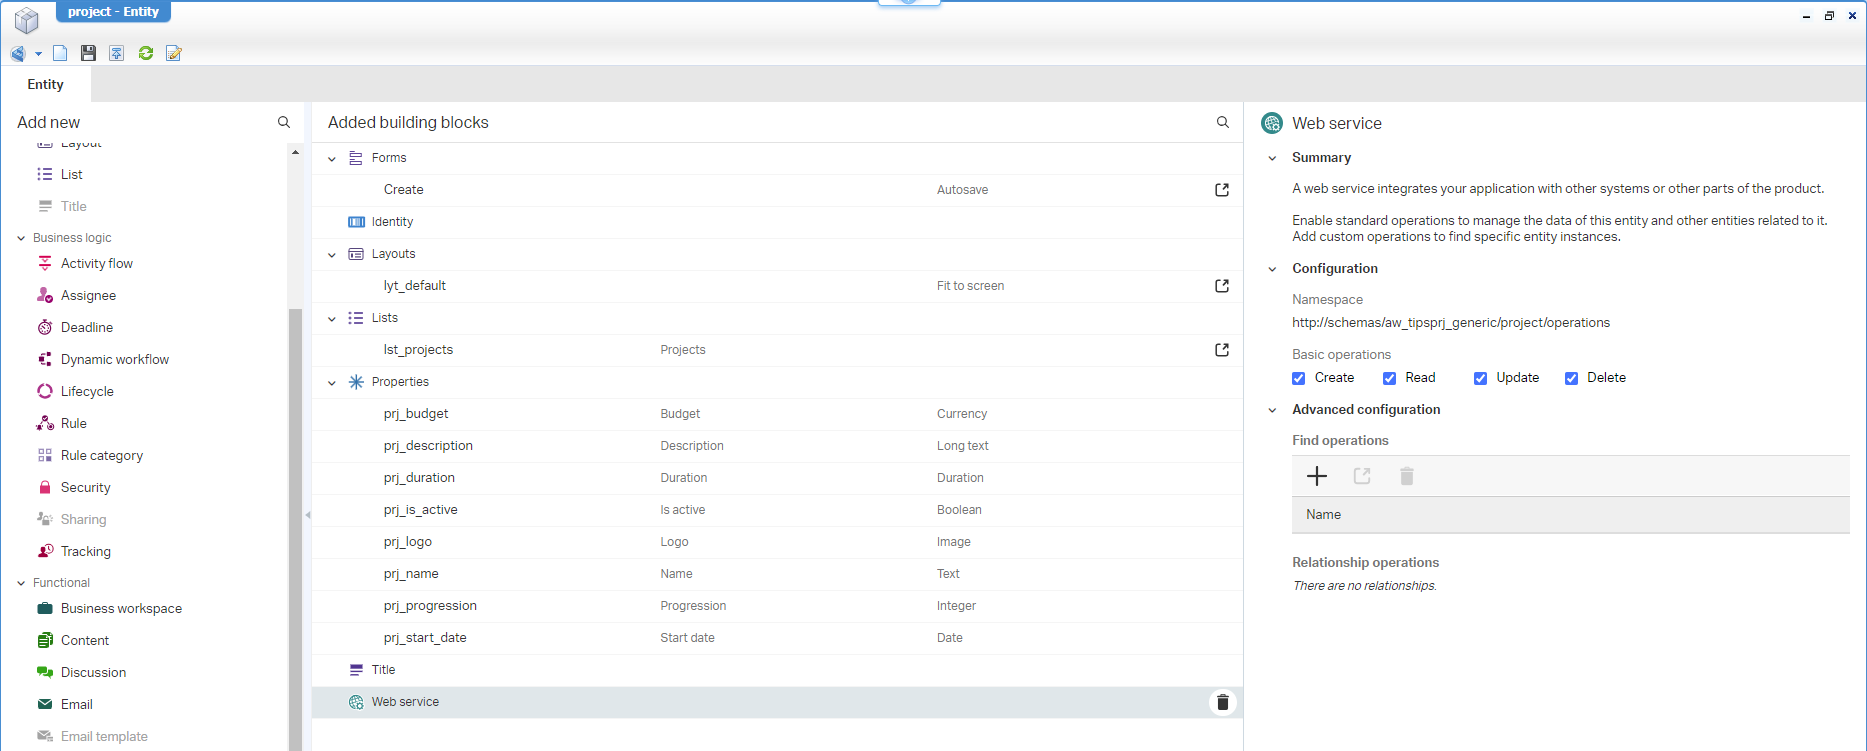Search the Added building blocks panel
Screen dimensions: 1867x751
coord(1222,122)
